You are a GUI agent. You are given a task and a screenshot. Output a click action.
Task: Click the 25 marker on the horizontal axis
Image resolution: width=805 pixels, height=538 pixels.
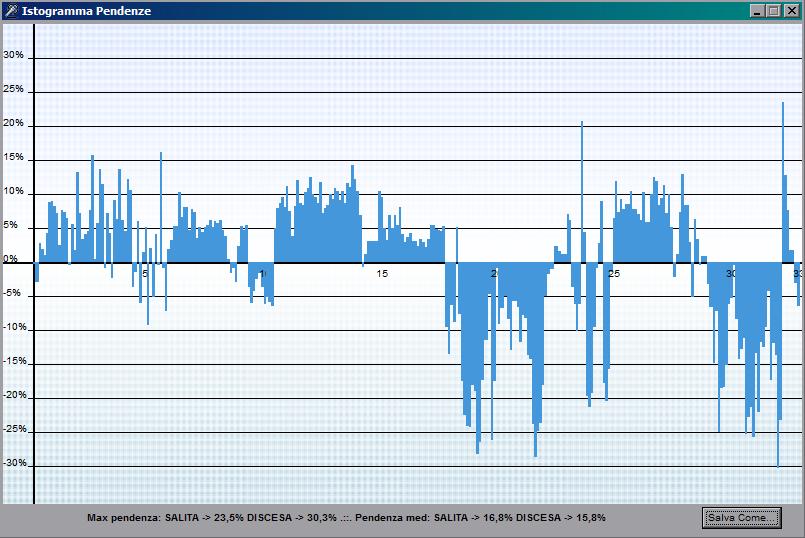pyautogui.click(x=614, y=273)
